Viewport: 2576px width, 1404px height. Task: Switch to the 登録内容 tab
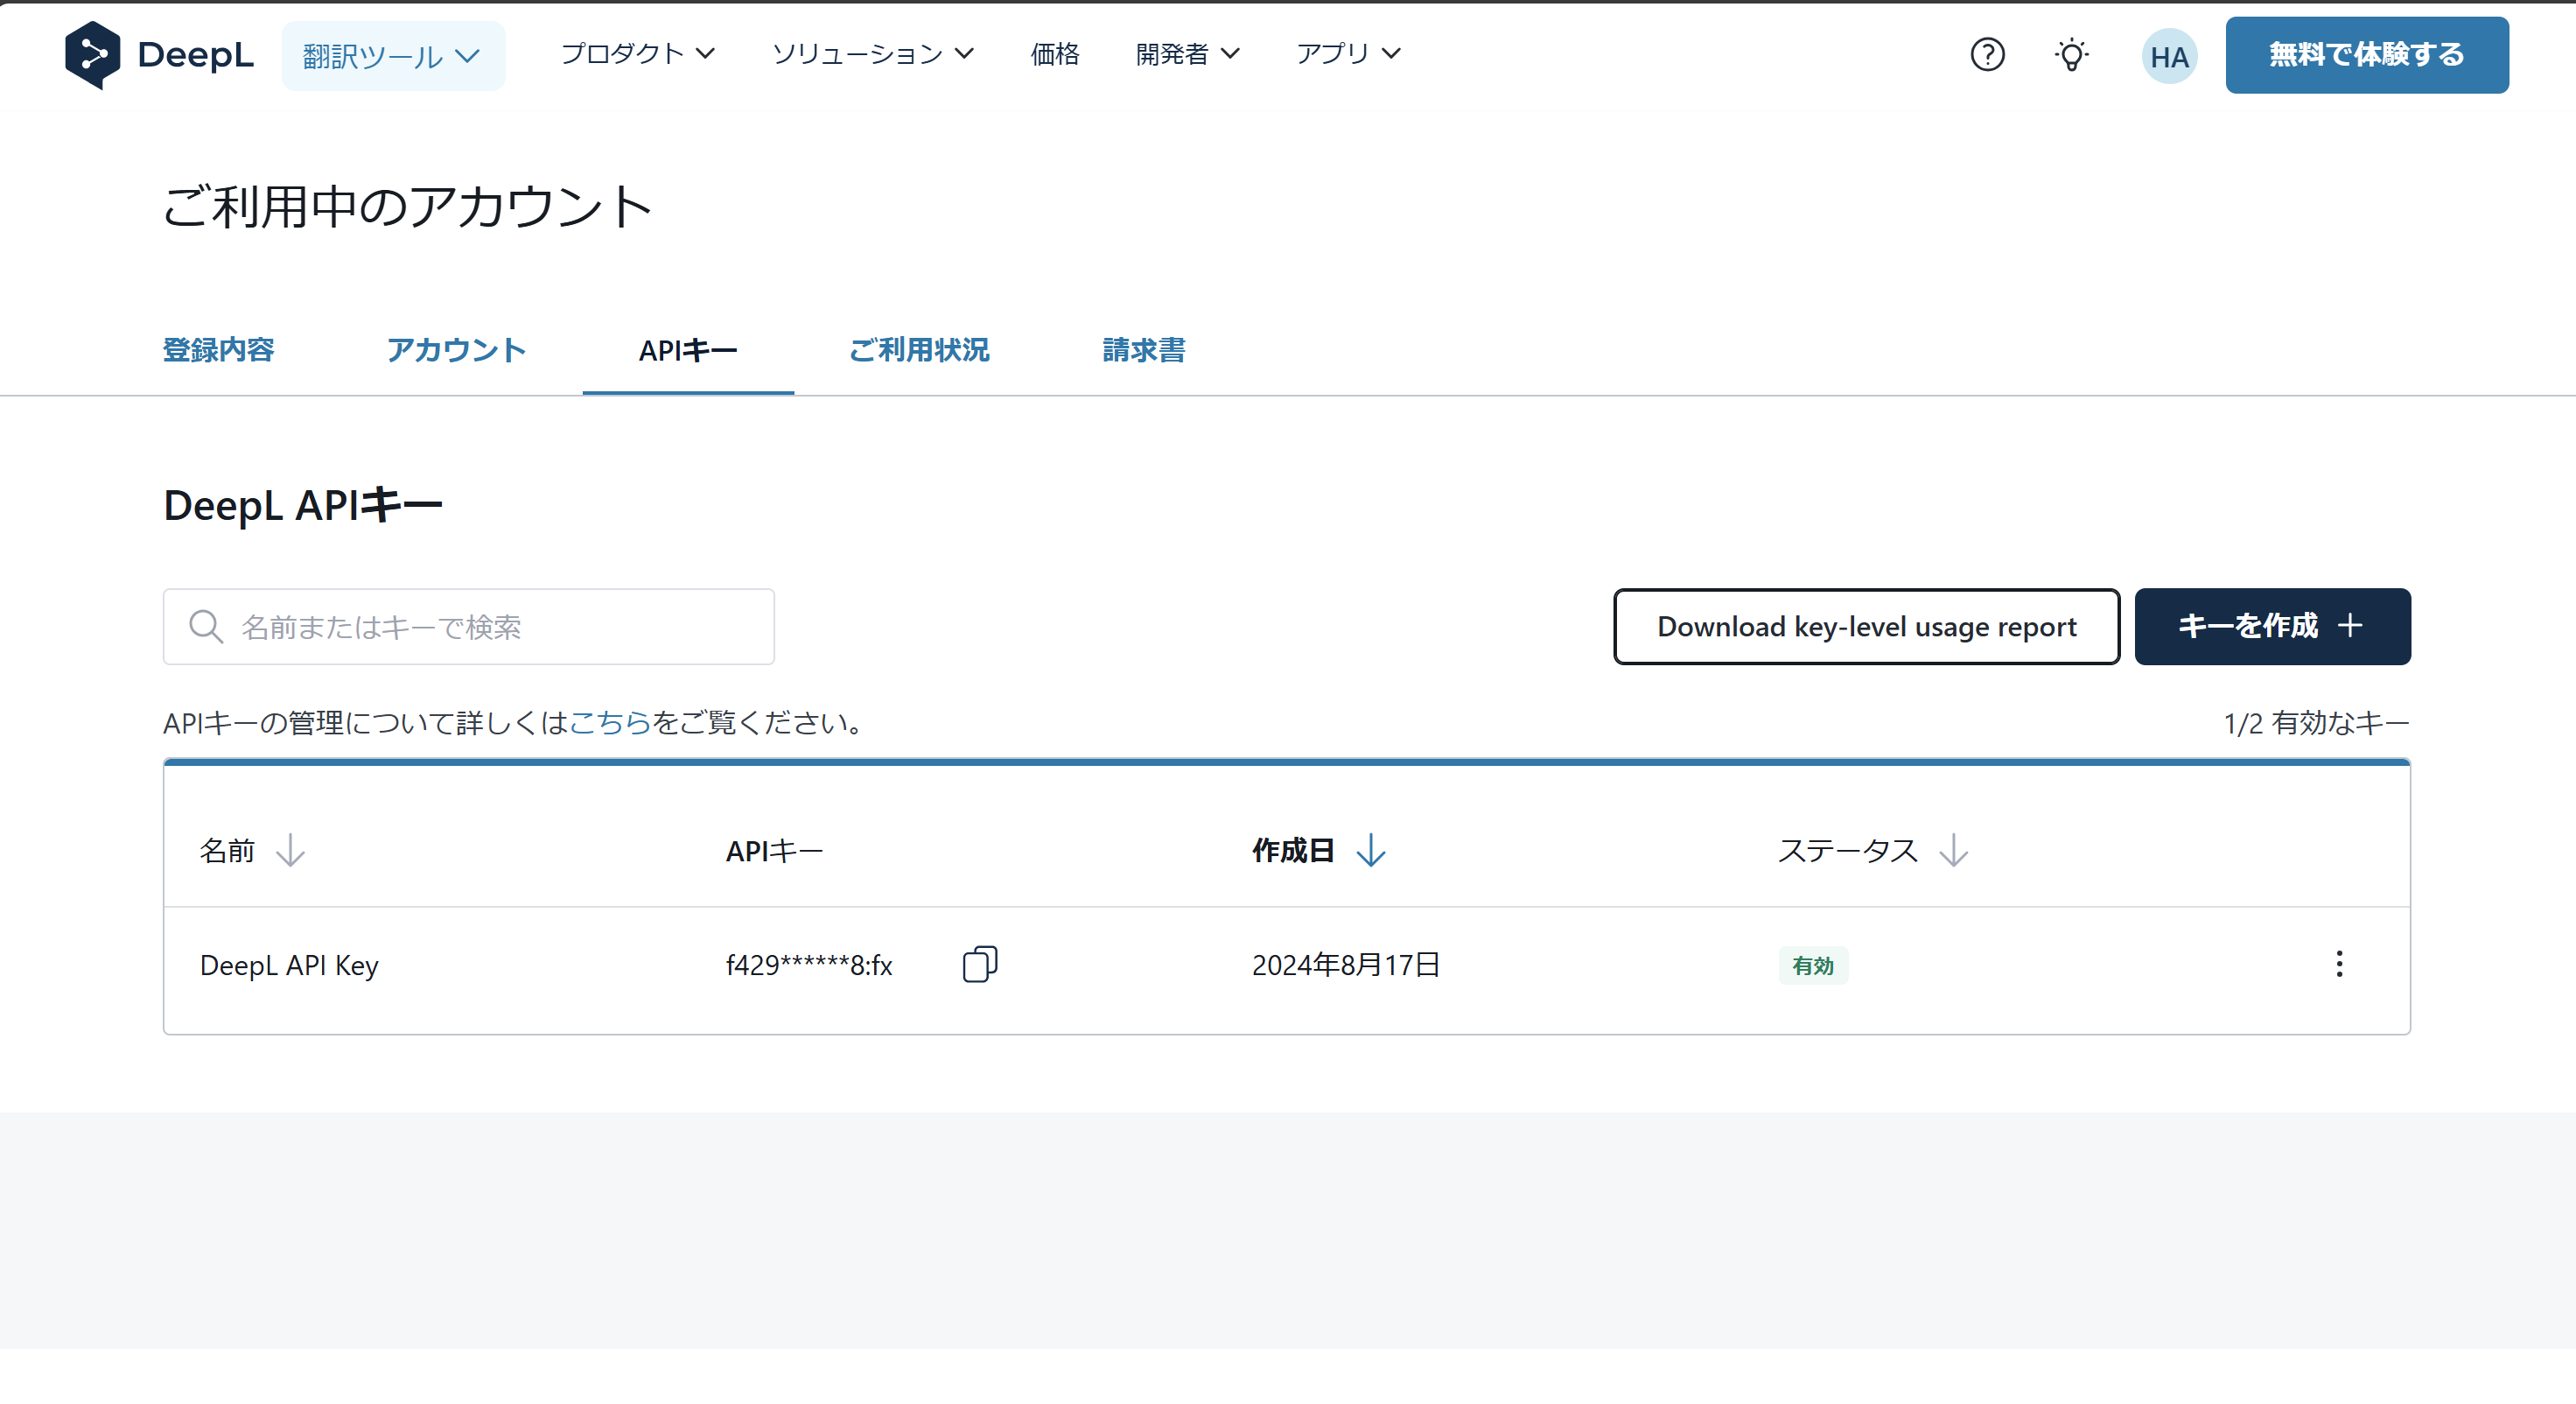pos(218,350)
